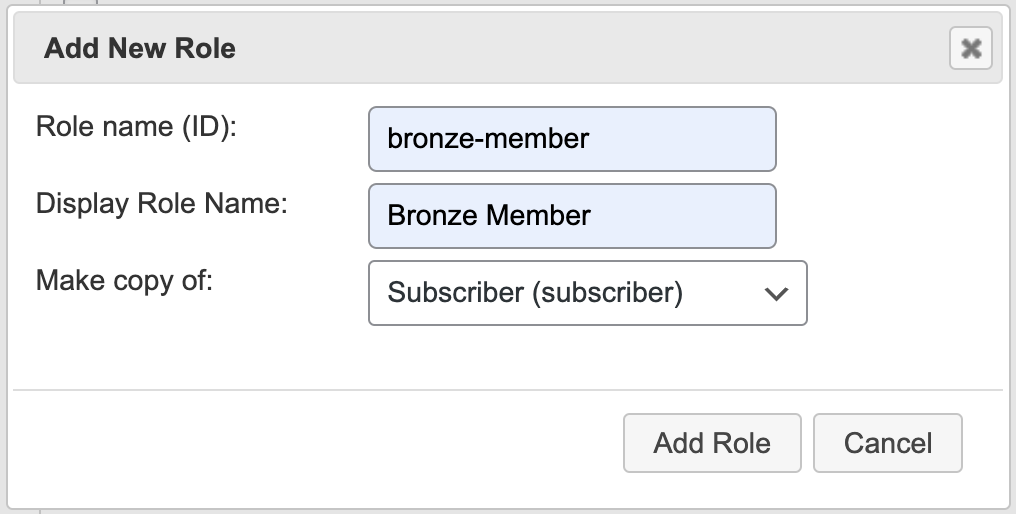Click the chevron arrow on role copy selector
The width and height of the screenshot is (1016, 514).
[776, 294]
